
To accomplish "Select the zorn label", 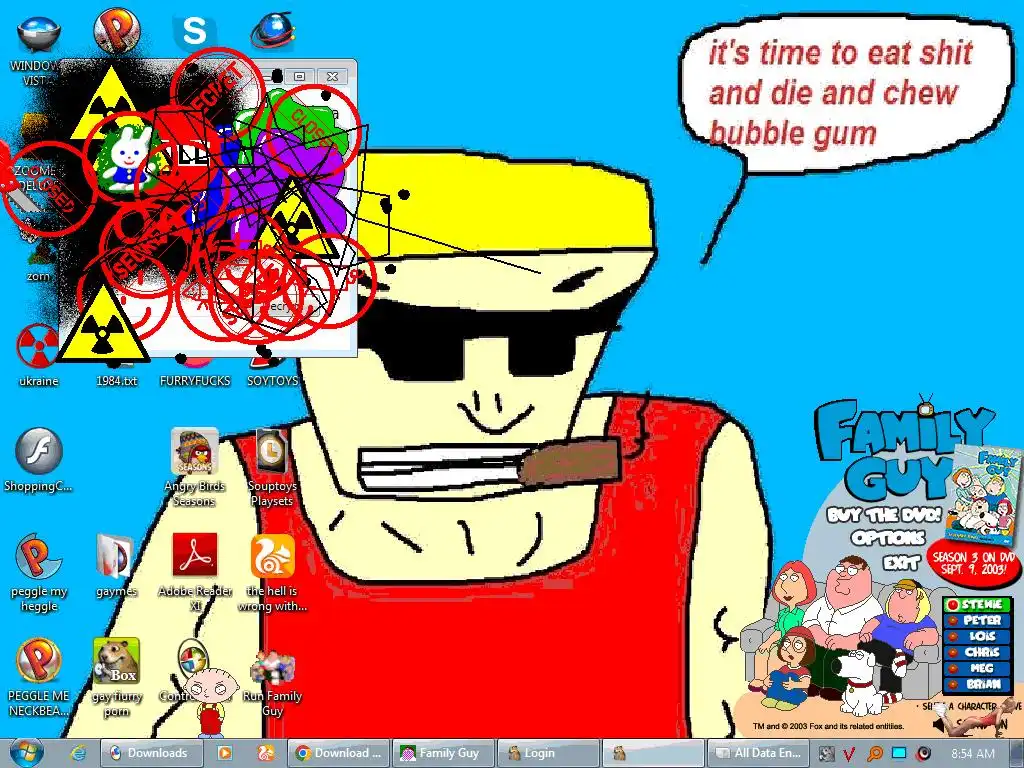I will [38, 276].
